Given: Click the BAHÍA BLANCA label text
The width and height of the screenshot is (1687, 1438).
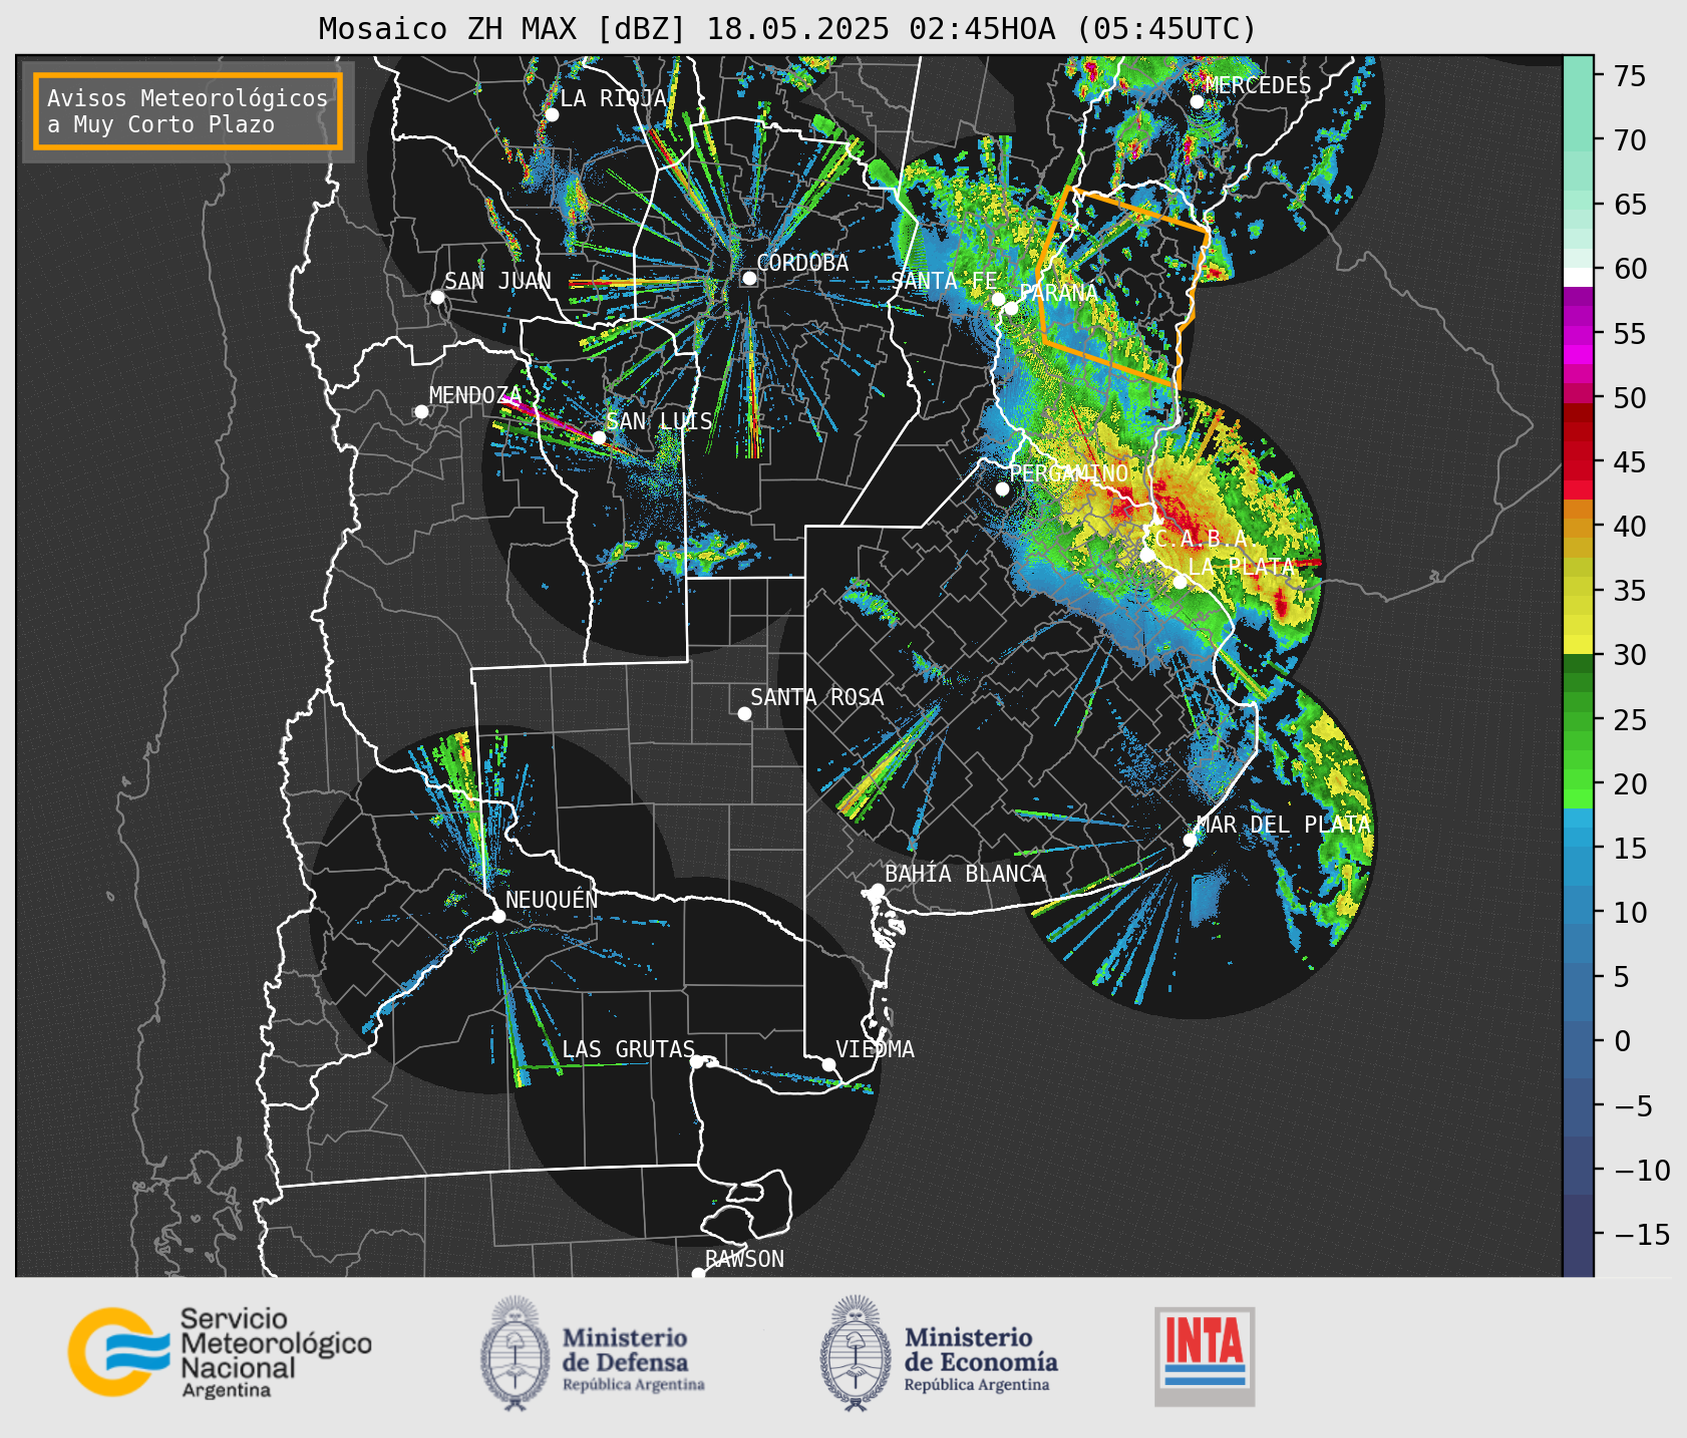Looking at the screenshot, I should point(965,874).
